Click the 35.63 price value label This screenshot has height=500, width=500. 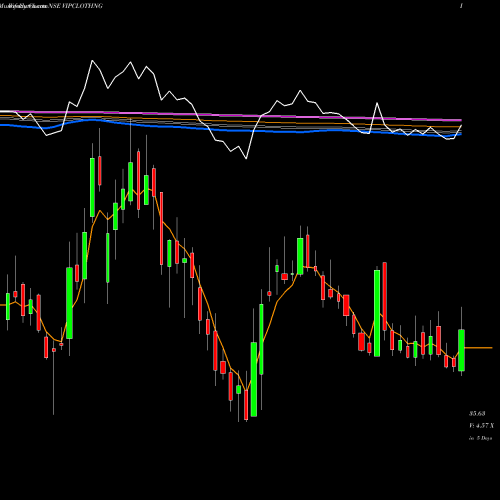pyautogui.click(x=477, y=414)
